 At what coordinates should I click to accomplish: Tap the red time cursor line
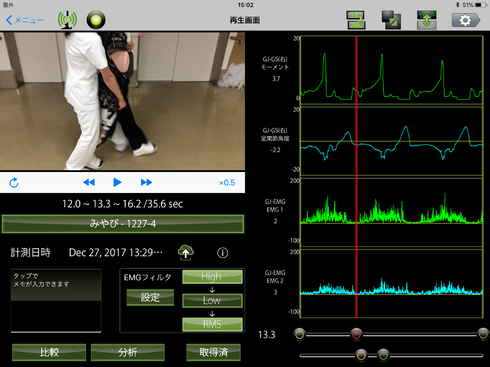click(x=356, y=177)
